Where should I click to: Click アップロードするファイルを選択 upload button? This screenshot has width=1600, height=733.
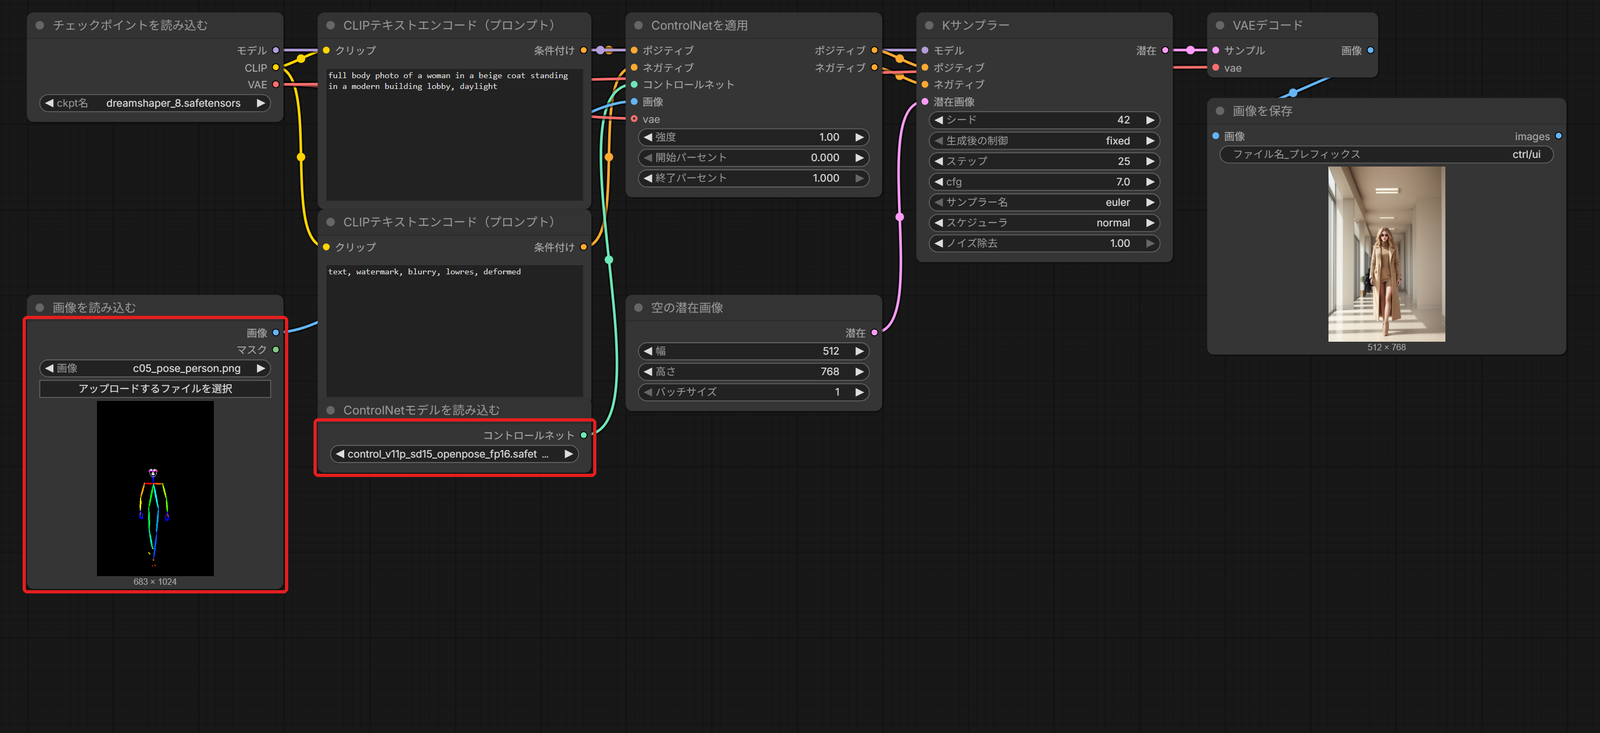[x=155, y=389]
